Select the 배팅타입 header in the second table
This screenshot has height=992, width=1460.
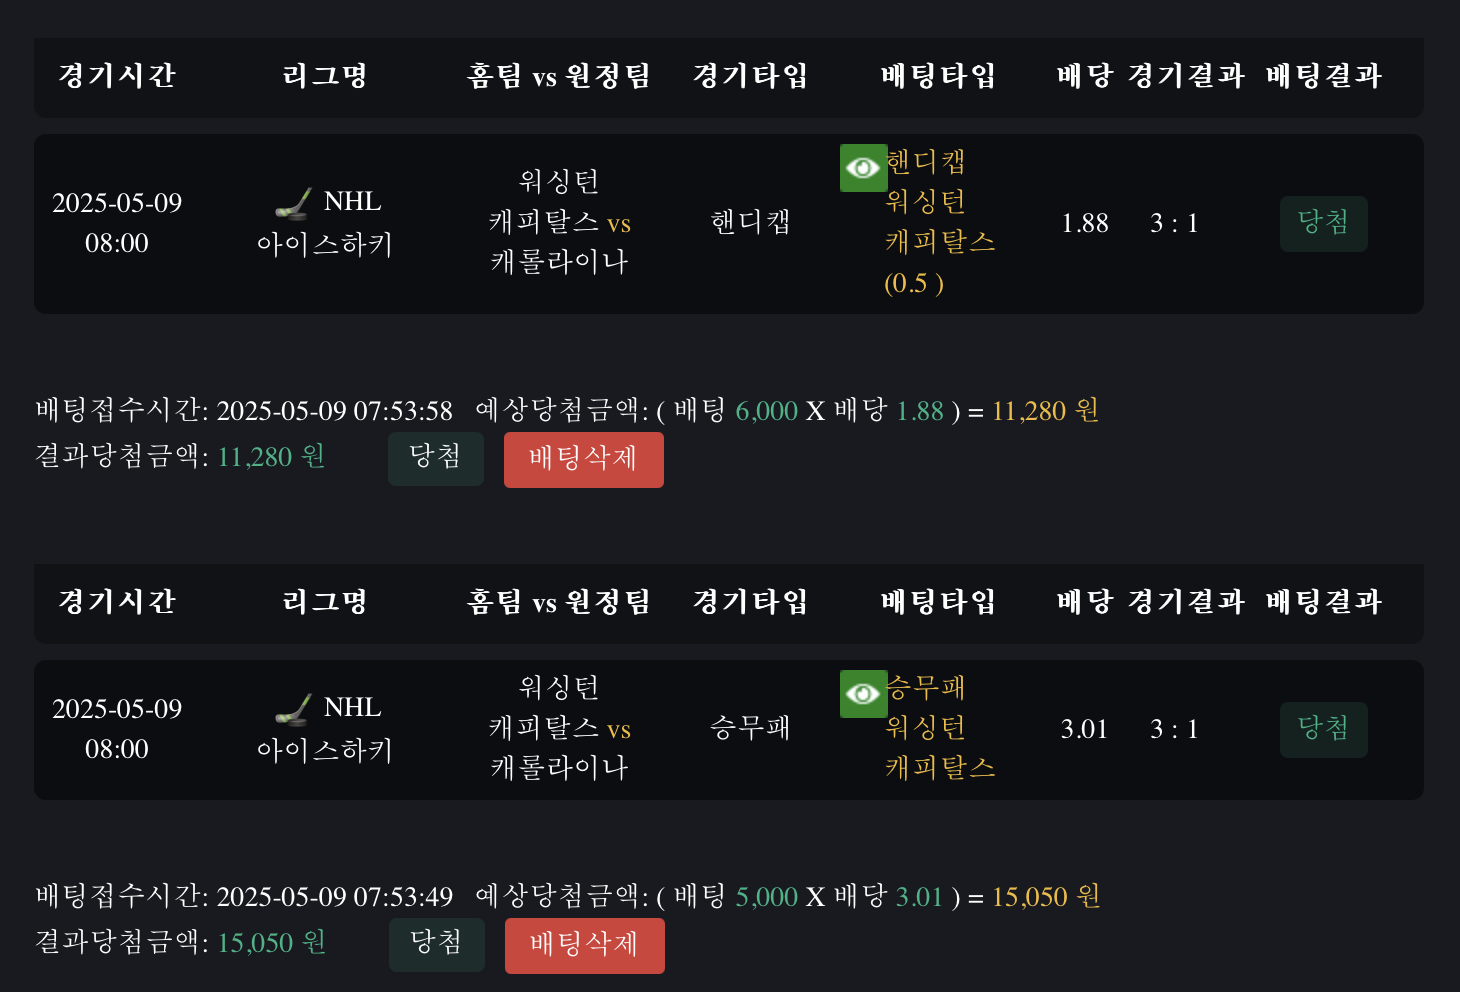[x=938, y=602]
